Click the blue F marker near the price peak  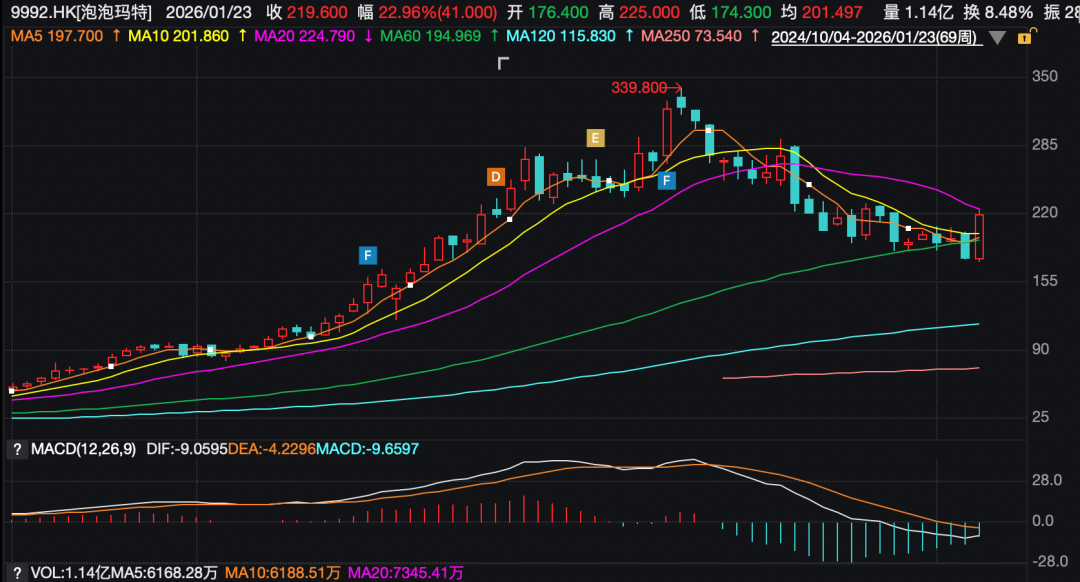click(x=667, y=180)
